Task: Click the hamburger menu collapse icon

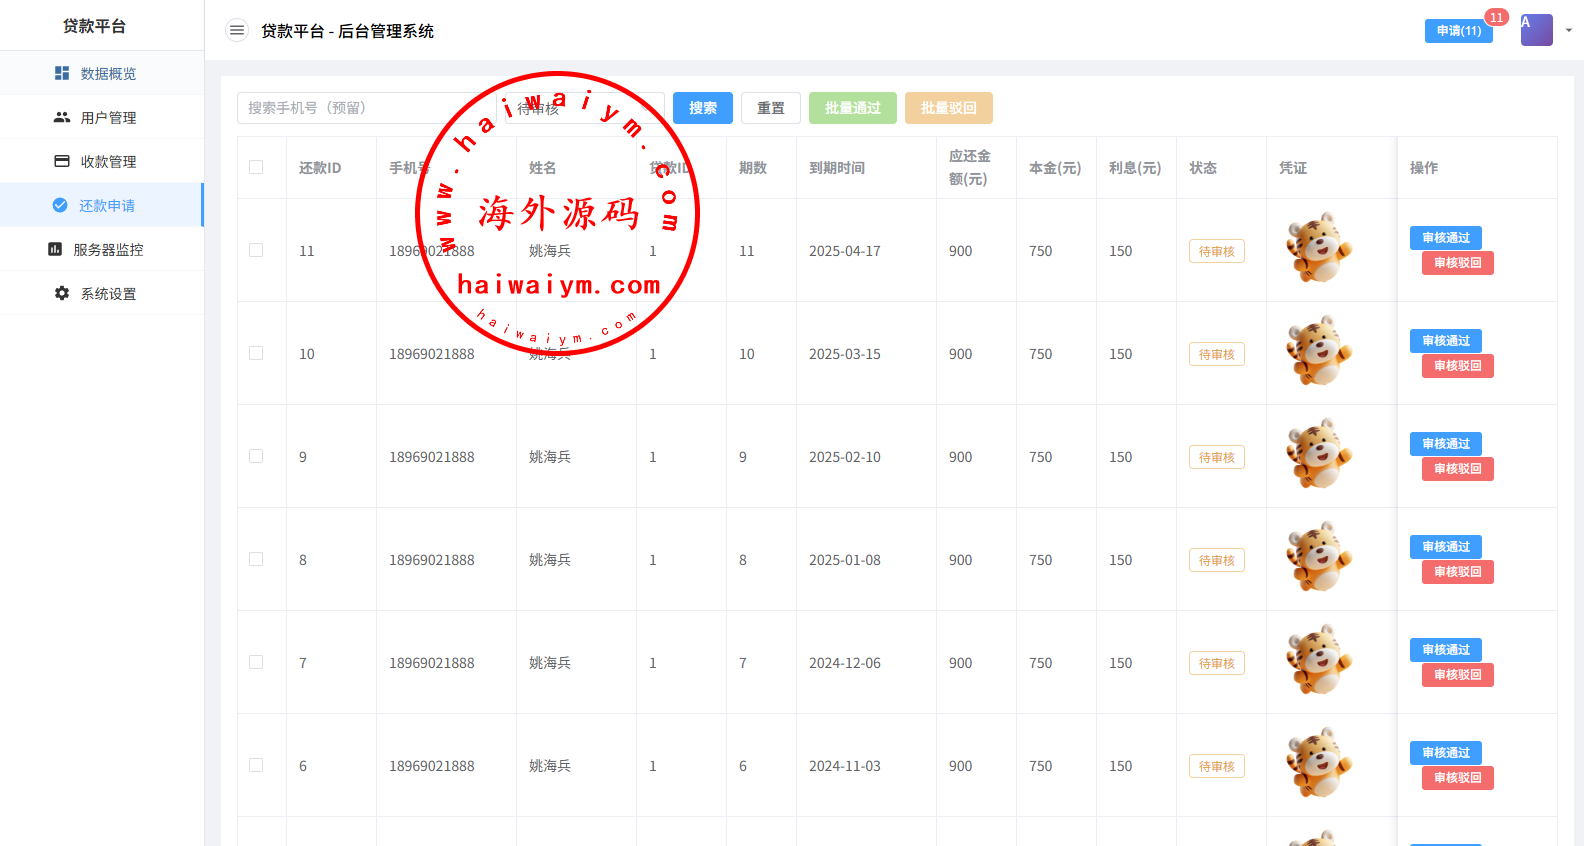Action: click(237, 30)
